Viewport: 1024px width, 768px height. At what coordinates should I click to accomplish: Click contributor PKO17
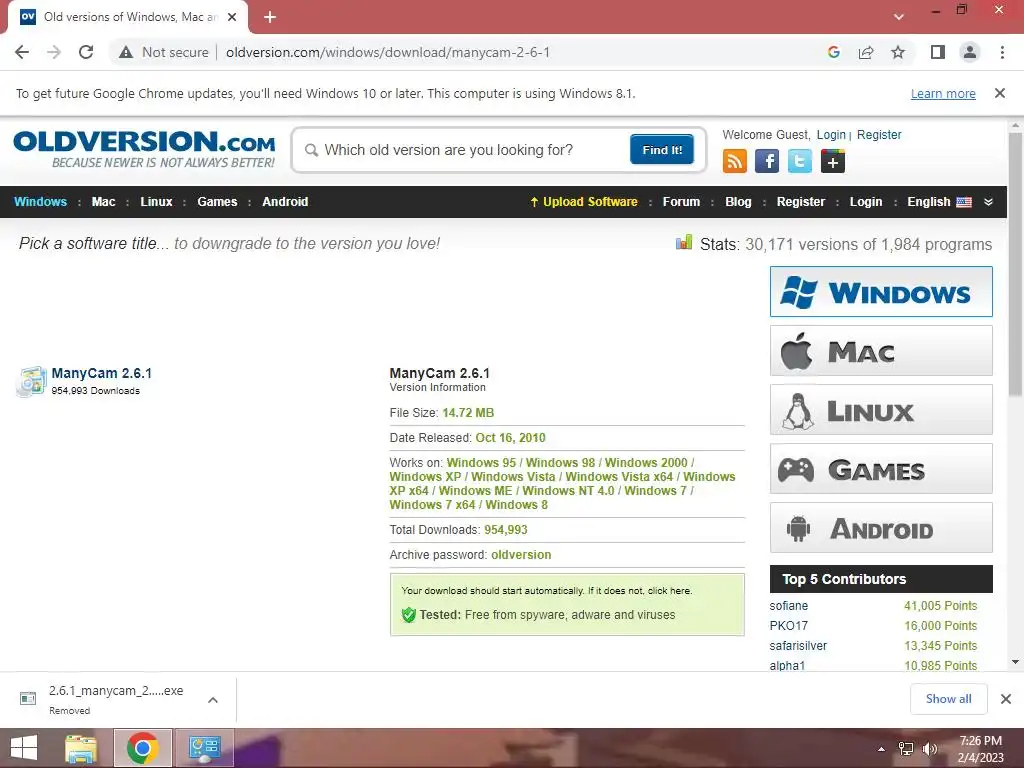[788, 626]
